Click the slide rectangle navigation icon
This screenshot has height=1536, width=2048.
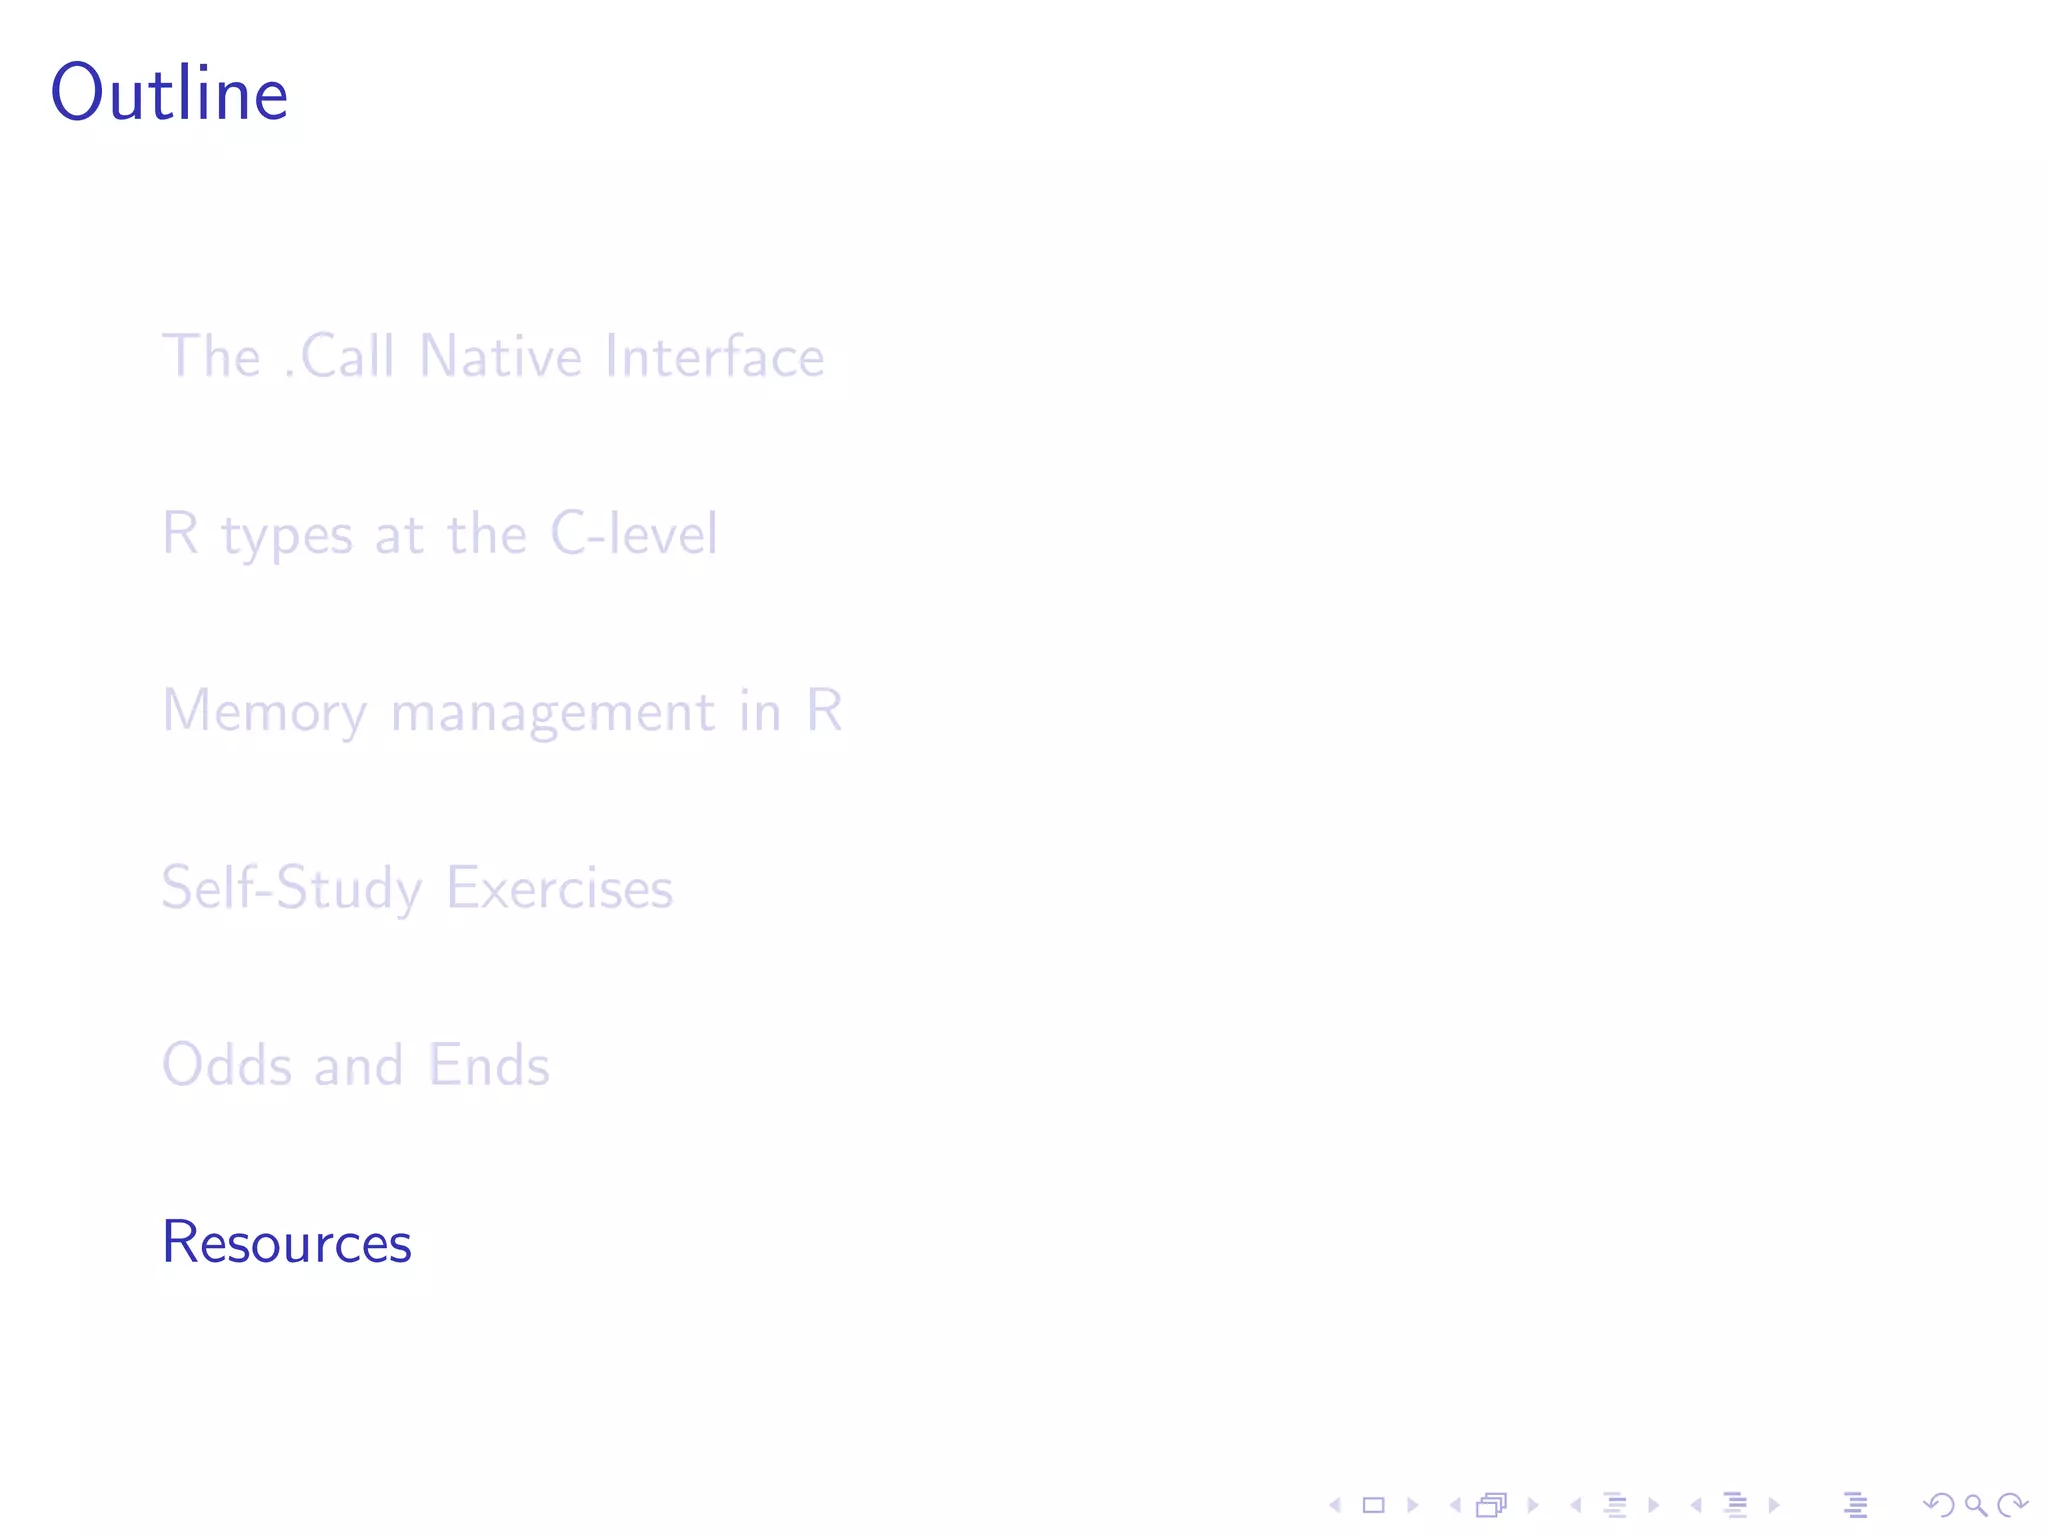point(1374,1505)
